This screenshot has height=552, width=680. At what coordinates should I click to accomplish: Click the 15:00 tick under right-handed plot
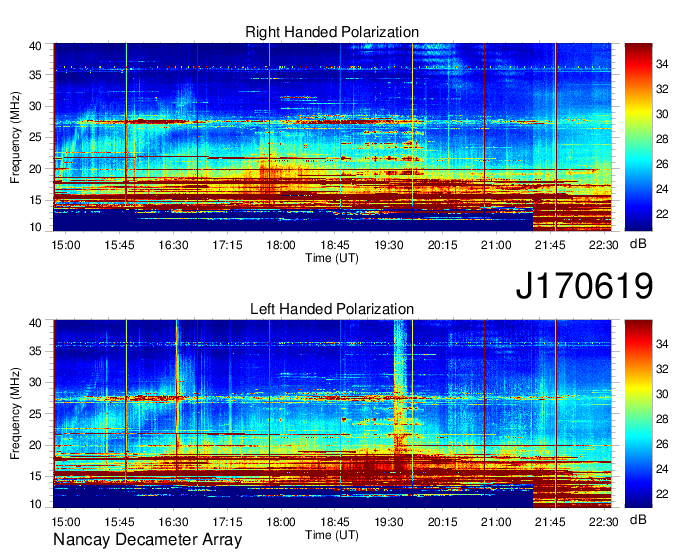(65, 245)
